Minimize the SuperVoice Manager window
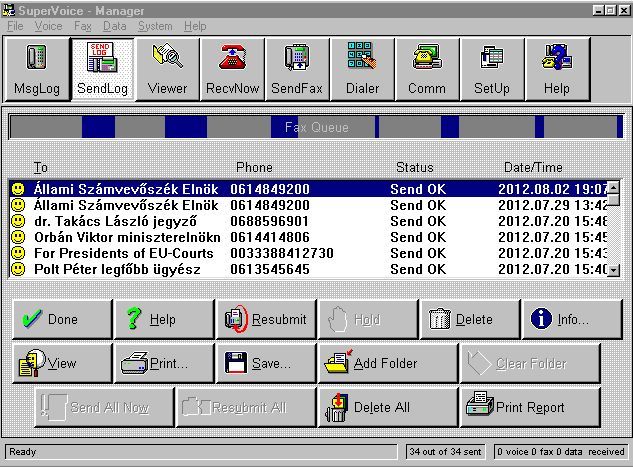Viewport: 633px width, 467px height. point(599,10)
